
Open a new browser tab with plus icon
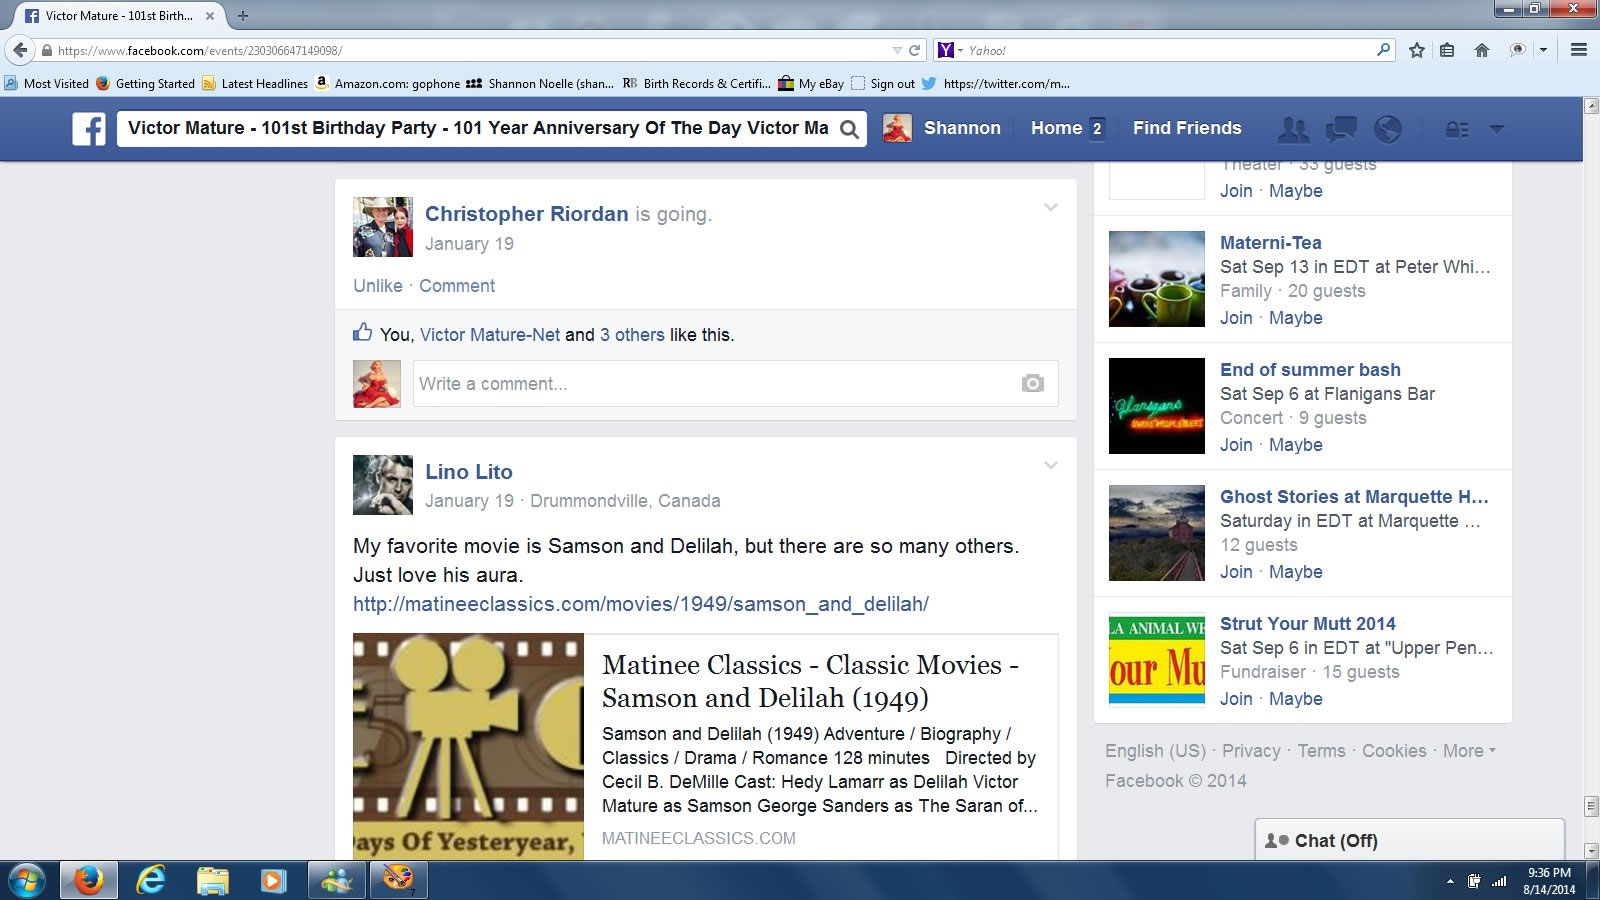[x=242, y=16]
